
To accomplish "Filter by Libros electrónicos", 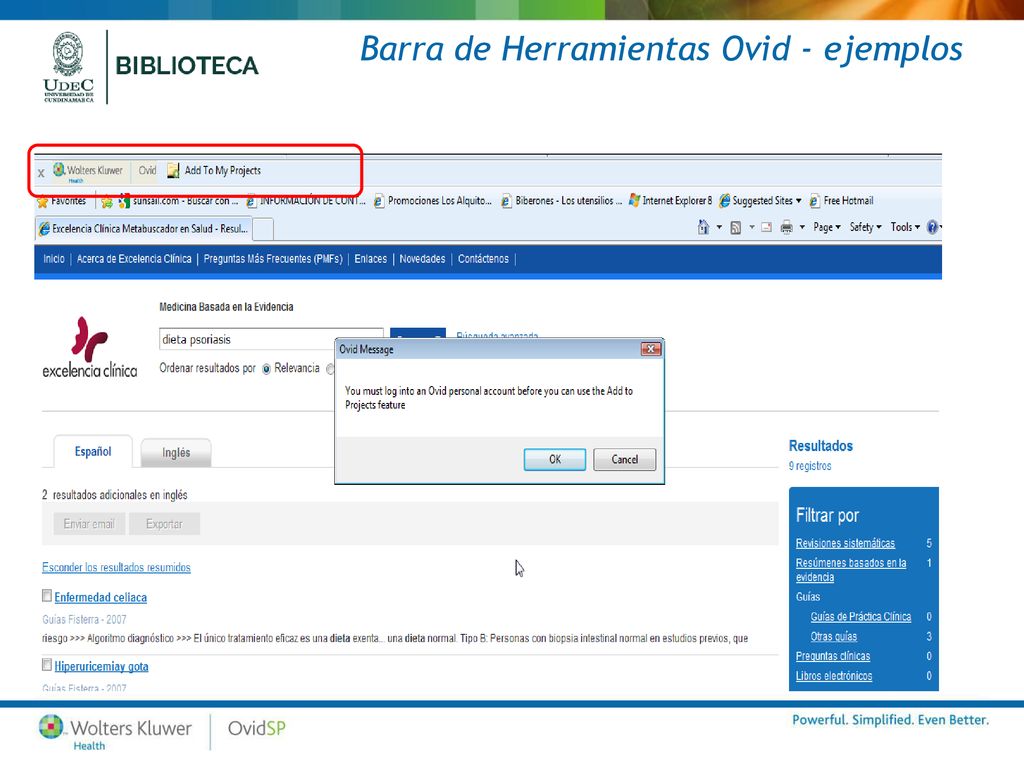I will click(x=834, y=676).
